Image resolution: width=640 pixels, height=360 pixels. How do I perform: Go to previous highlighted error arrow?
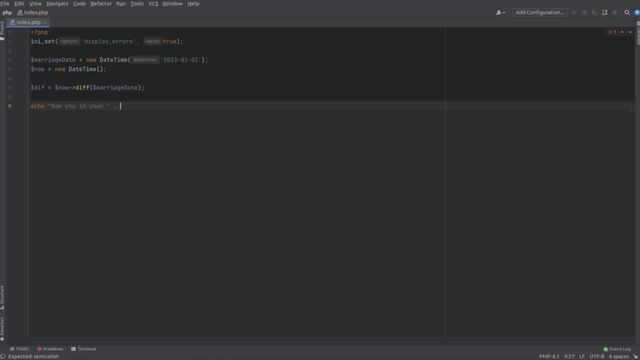click(622, 32)
